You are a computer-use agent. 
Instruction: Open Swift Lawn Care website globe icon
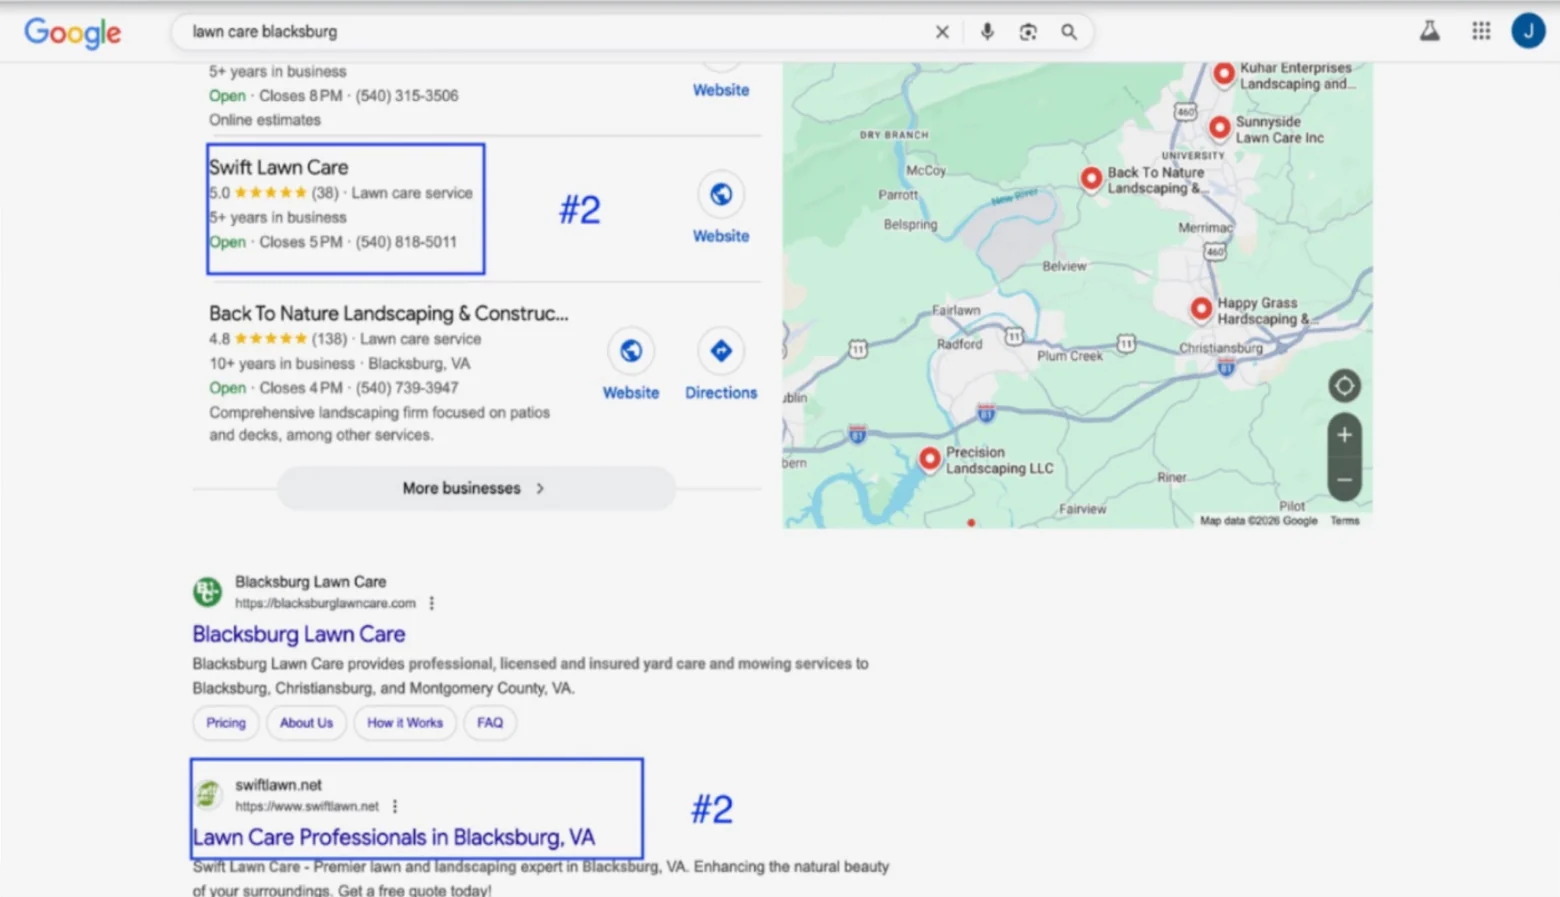coord(721,194)
